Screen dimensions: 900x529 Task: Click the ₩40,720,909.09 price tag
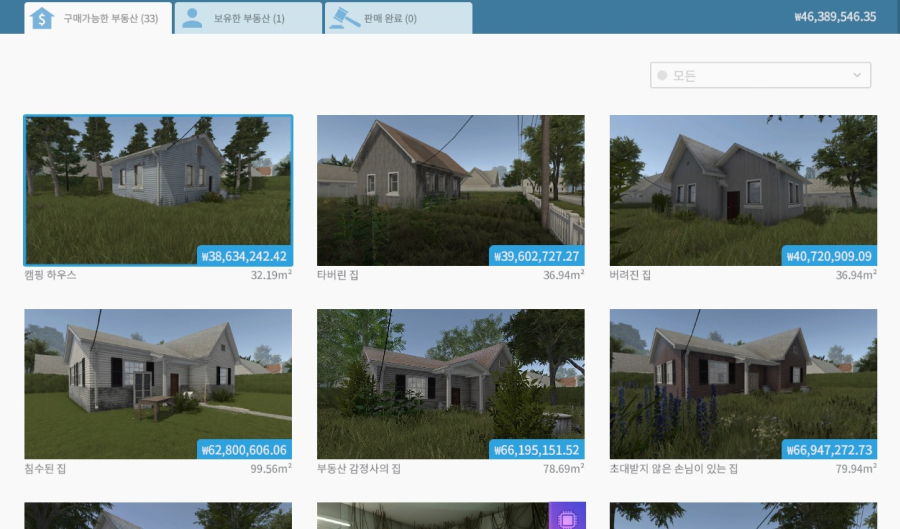pos(829,256)
